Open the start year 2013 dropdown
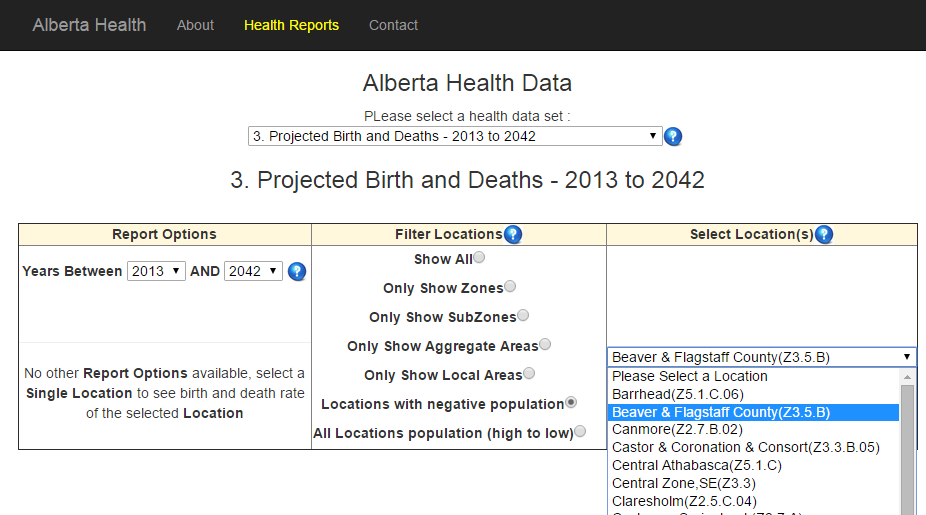The height and width of the screenshot is (515, 926). click(156, 271)
